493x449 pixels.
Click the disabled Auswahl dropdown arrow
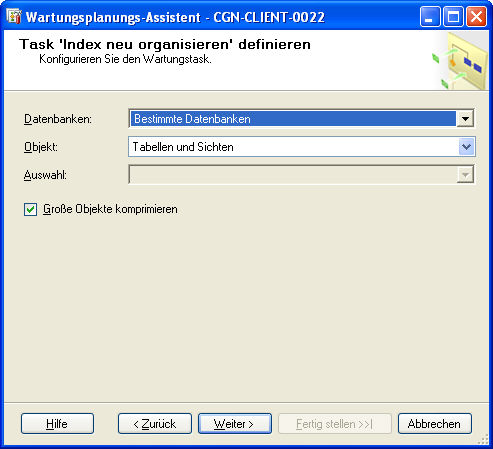click(x=465, y=175)
